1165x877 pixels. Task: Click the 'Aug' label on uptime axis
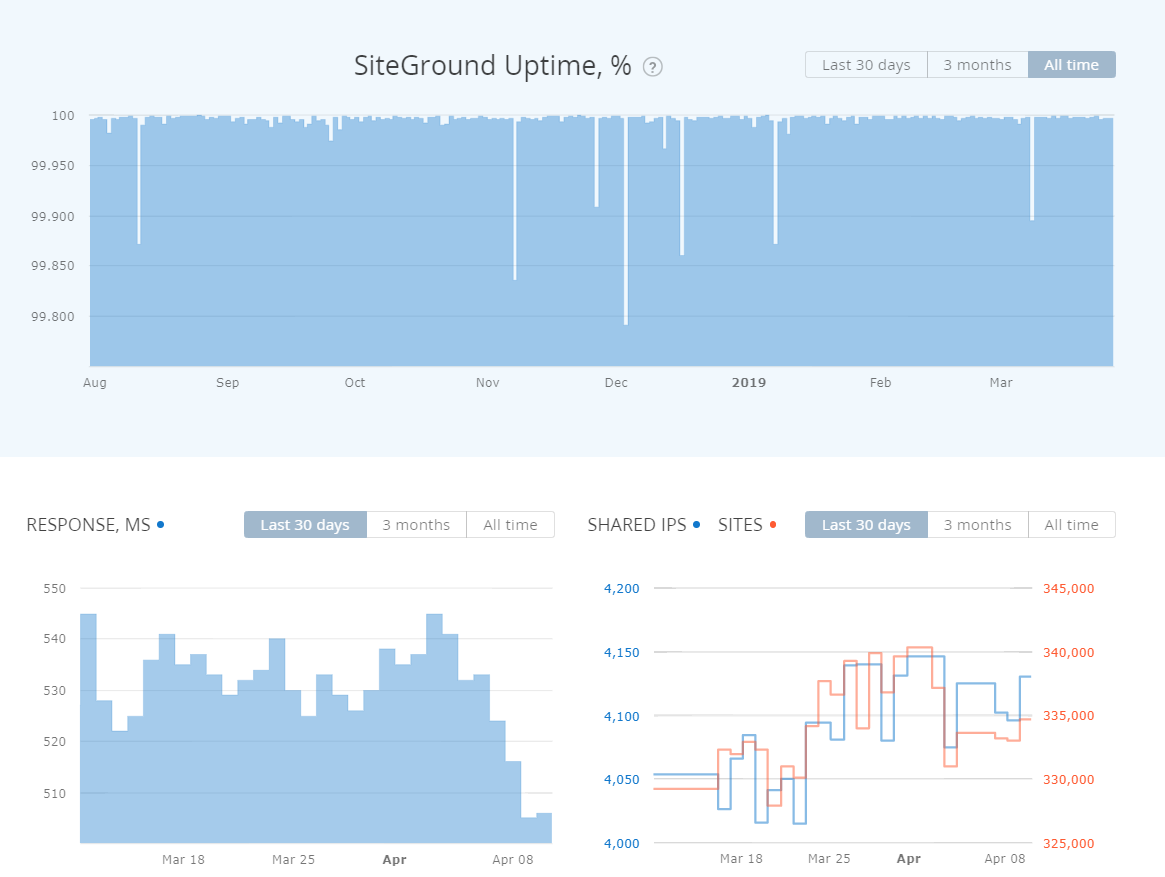click(94, 383)
